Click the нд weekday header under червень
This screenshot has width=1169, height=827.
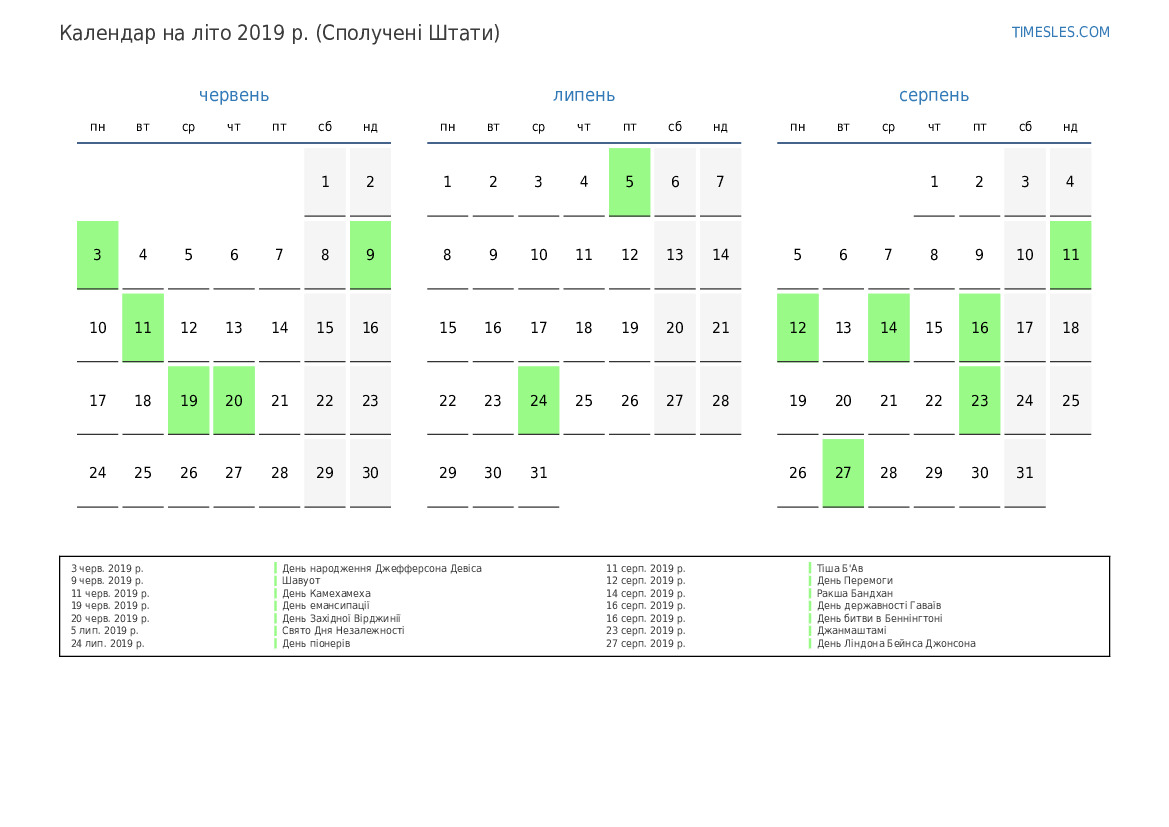coord(371,127)
